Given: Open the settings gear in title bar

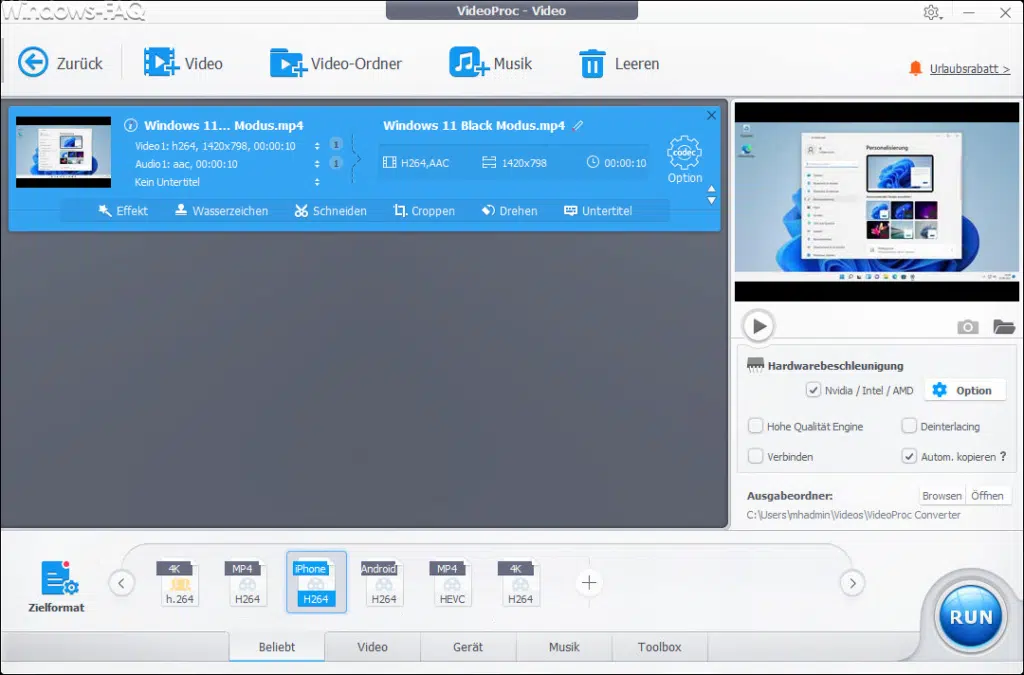Looking at the screenshot, I should [931, 12].
